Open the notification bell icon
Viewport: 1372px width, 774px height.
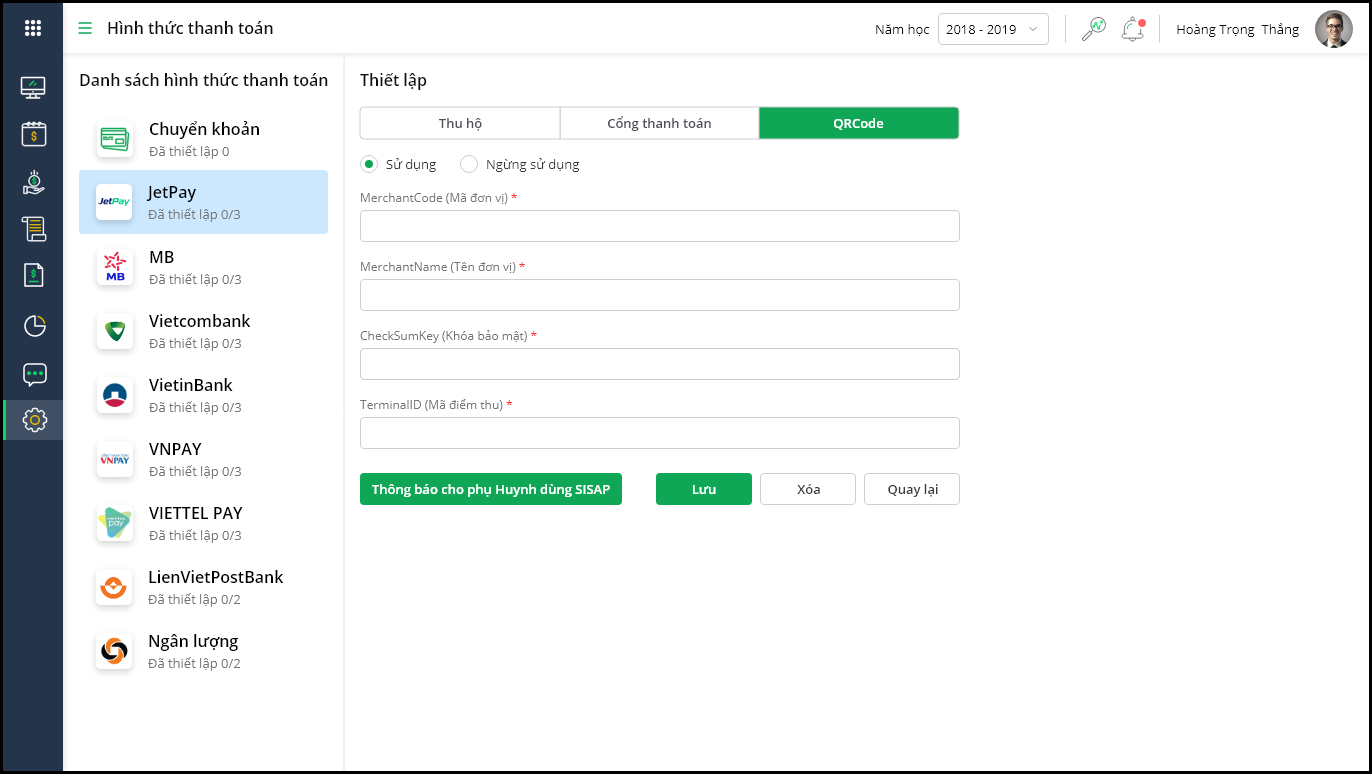[x=1132, y=29]
